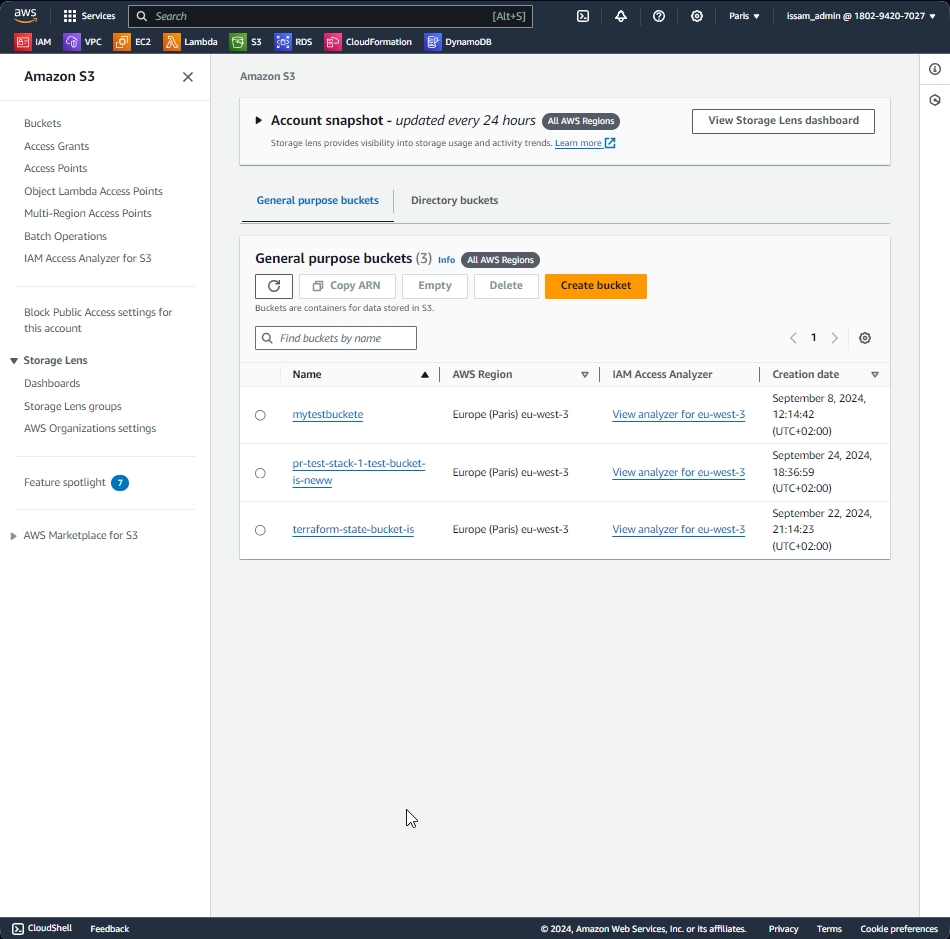
Task: Open the settings gear in top navigation
Action: point(697,16)
